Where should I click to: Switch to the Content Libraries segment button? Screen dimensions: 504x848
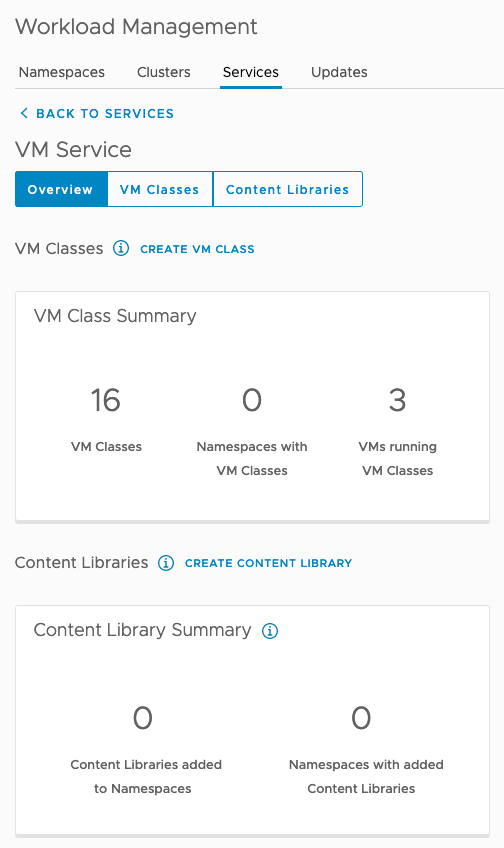point(288,189)
